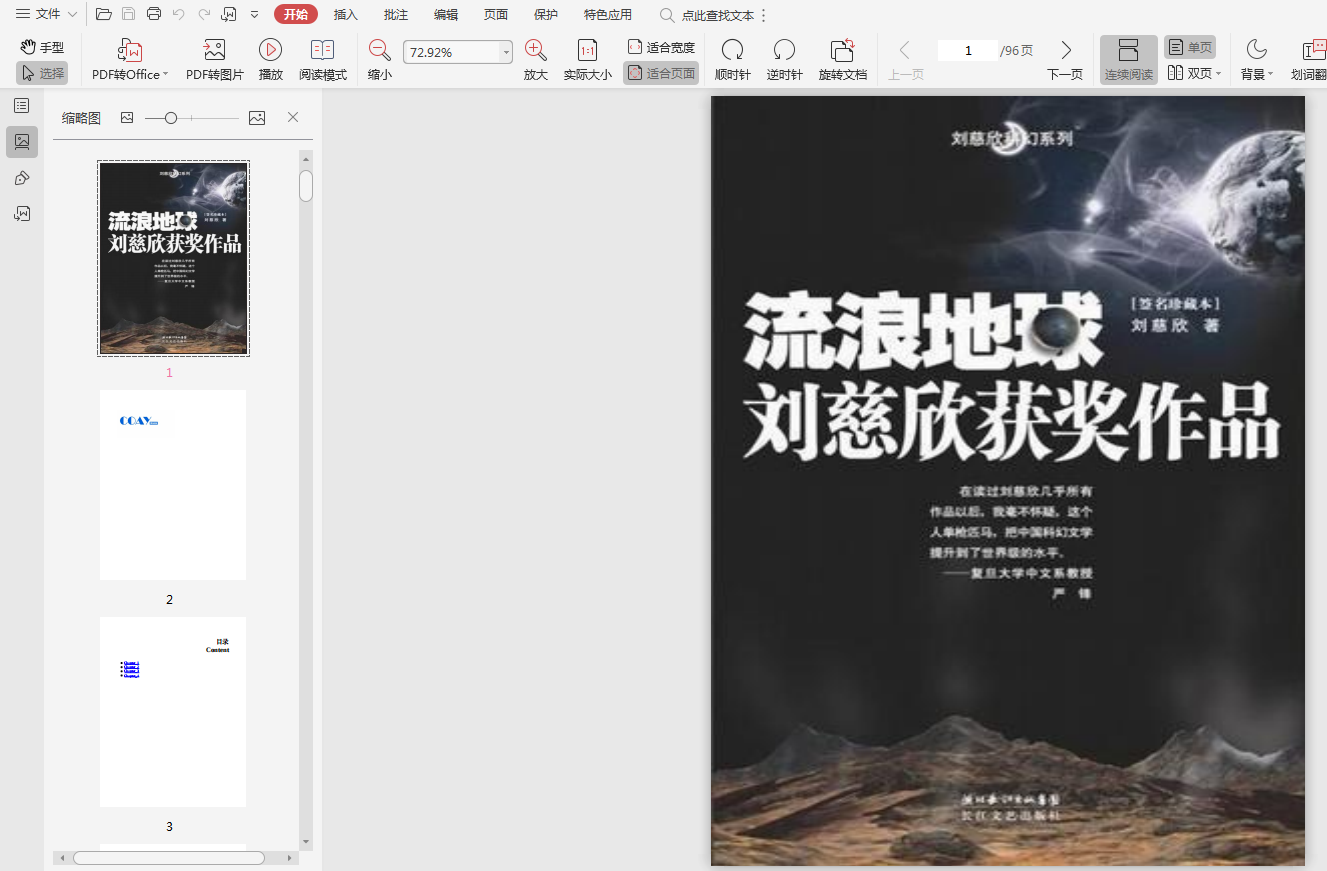Rotate page counterclockwise with 逆时针
The height and width of the screenshot is (871, 1327).
784,51
